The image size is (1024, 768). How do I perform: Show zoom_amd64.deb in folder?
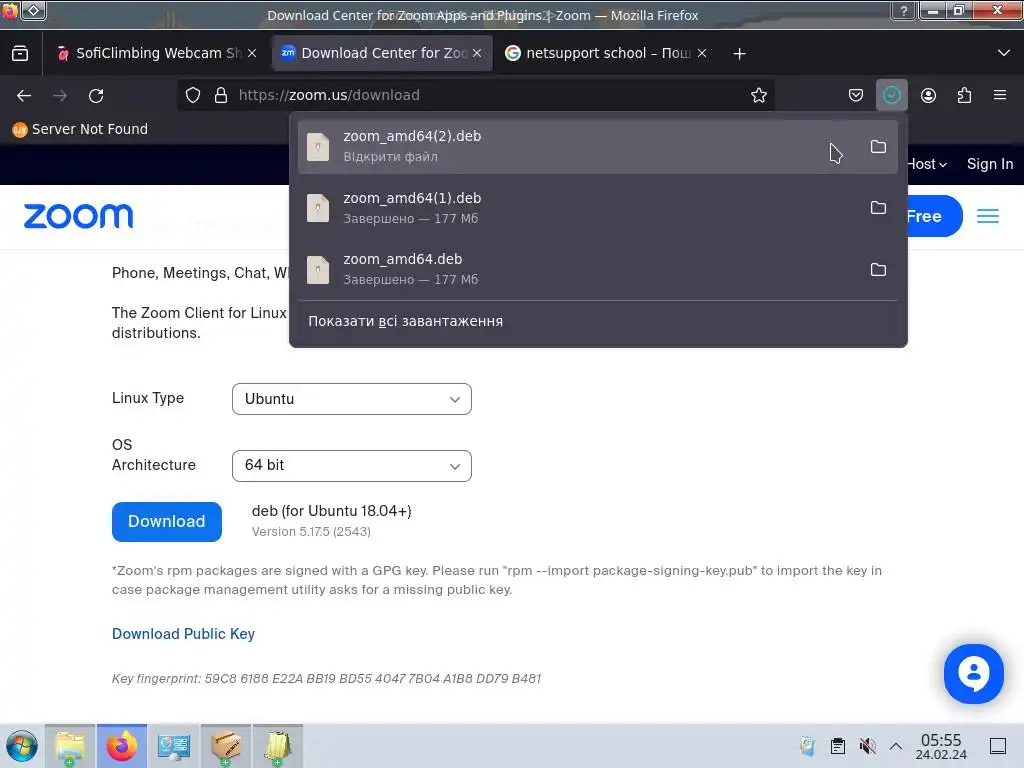click(x=878, y=269)
